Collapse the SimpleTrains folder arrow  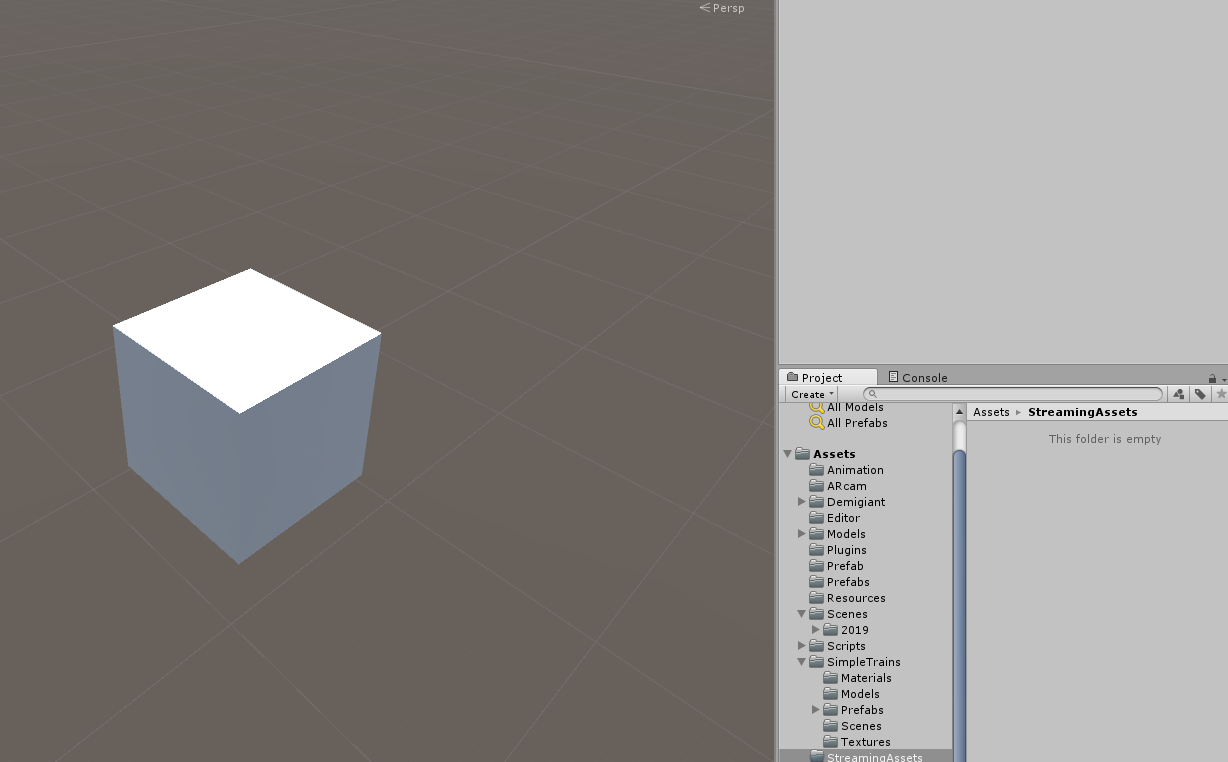click(x=802, y=662)
